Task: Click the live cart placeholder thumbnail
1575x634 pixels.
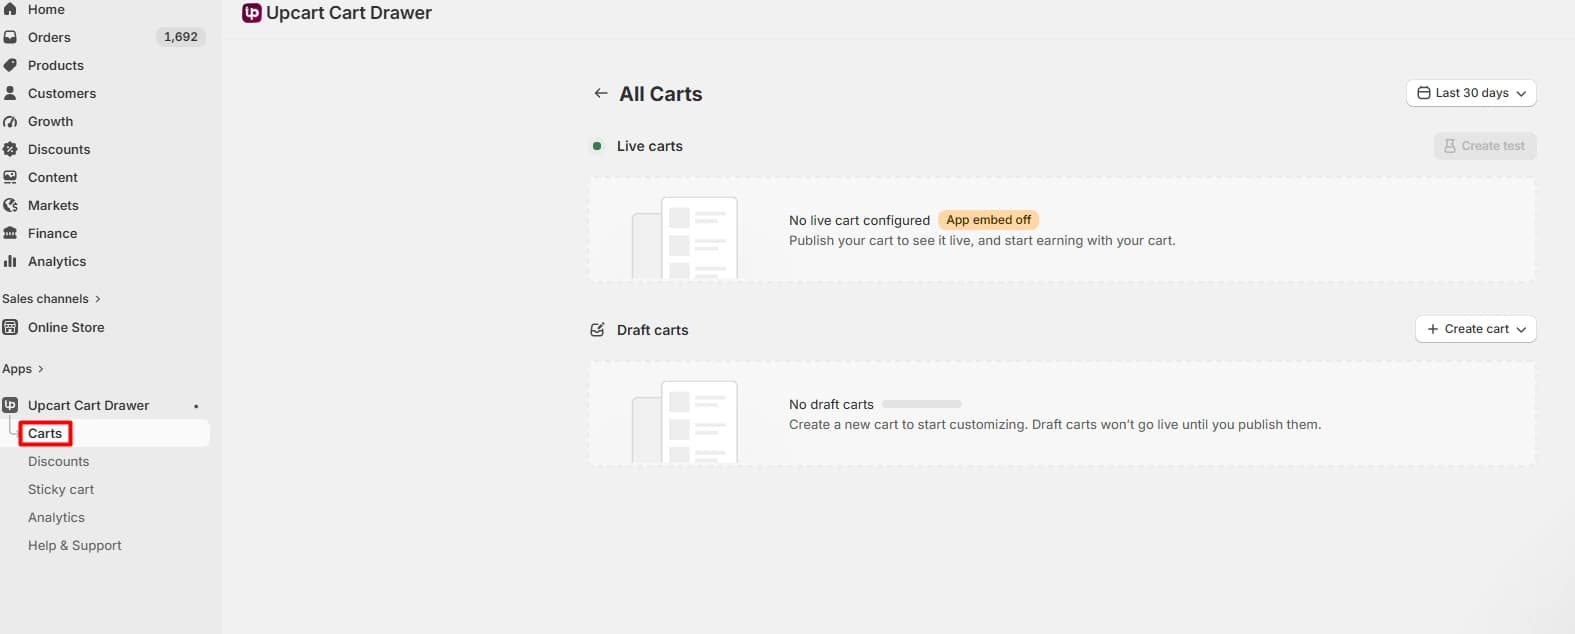Action: pyautogui.click(x=685, y=238)
